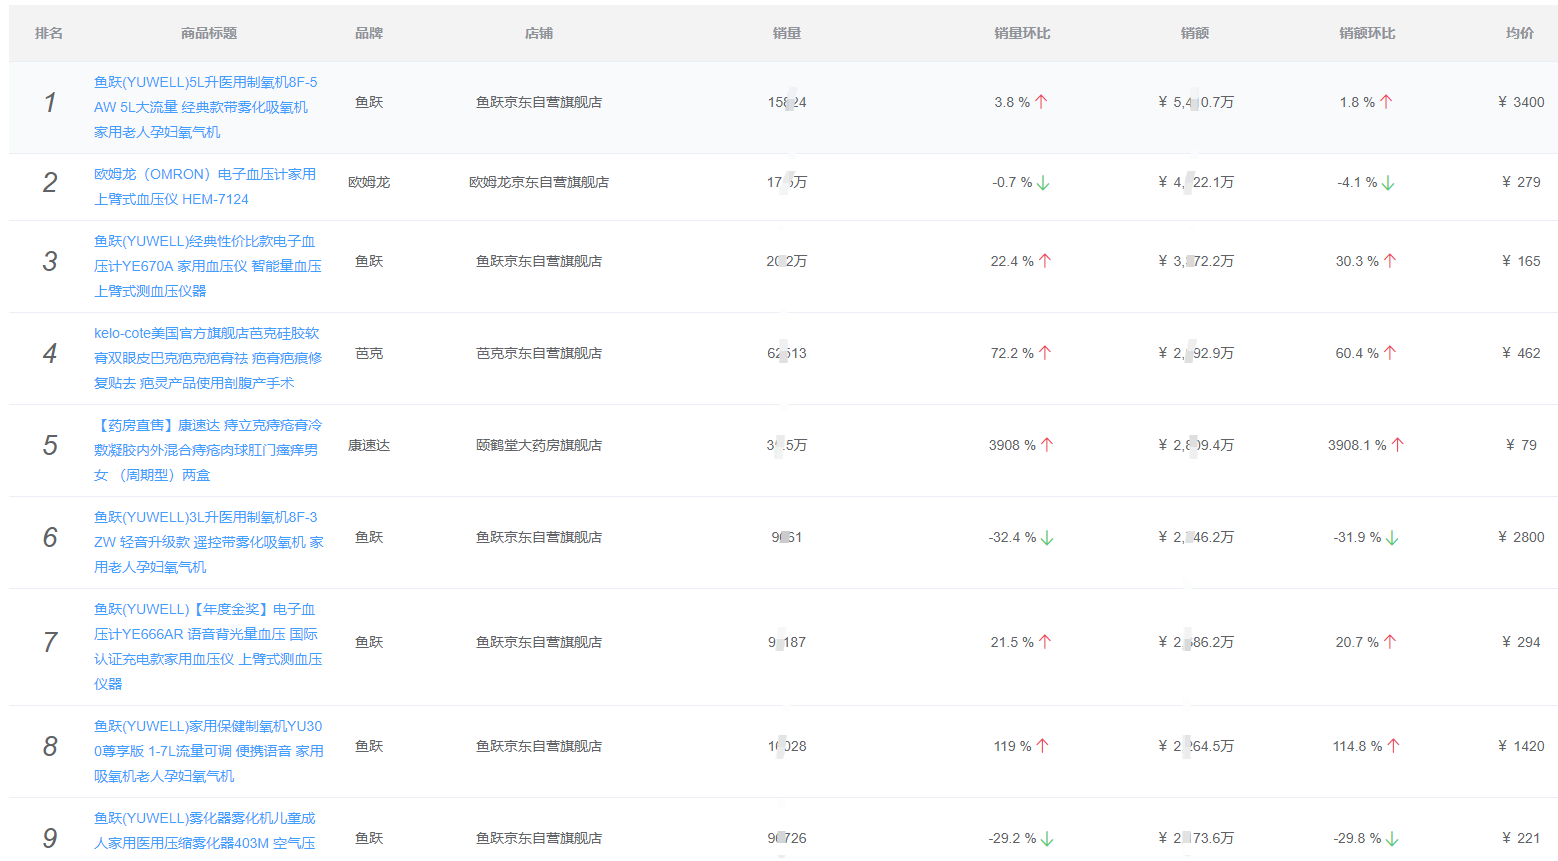The width and height of the screenshot is (1558, 861).
Task: Select the 康速达 brand cell
Action: (x=369, y=445)
